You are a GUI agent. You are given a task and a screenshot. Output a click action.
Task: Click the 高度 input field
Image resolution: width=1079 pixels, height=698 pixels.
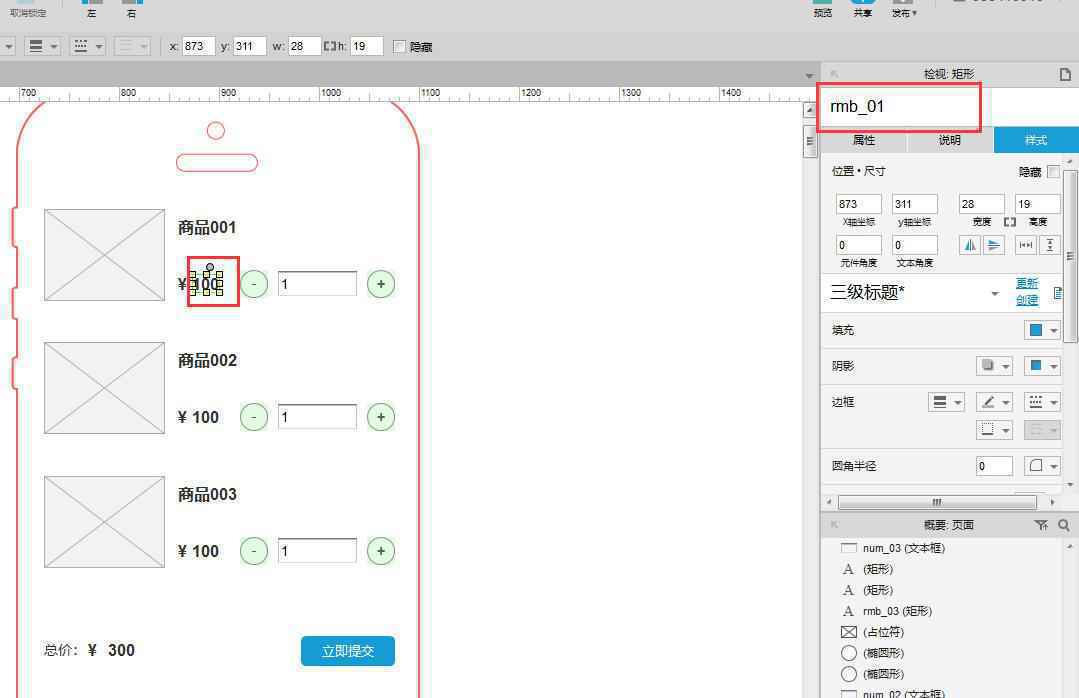pos(1037,204)
